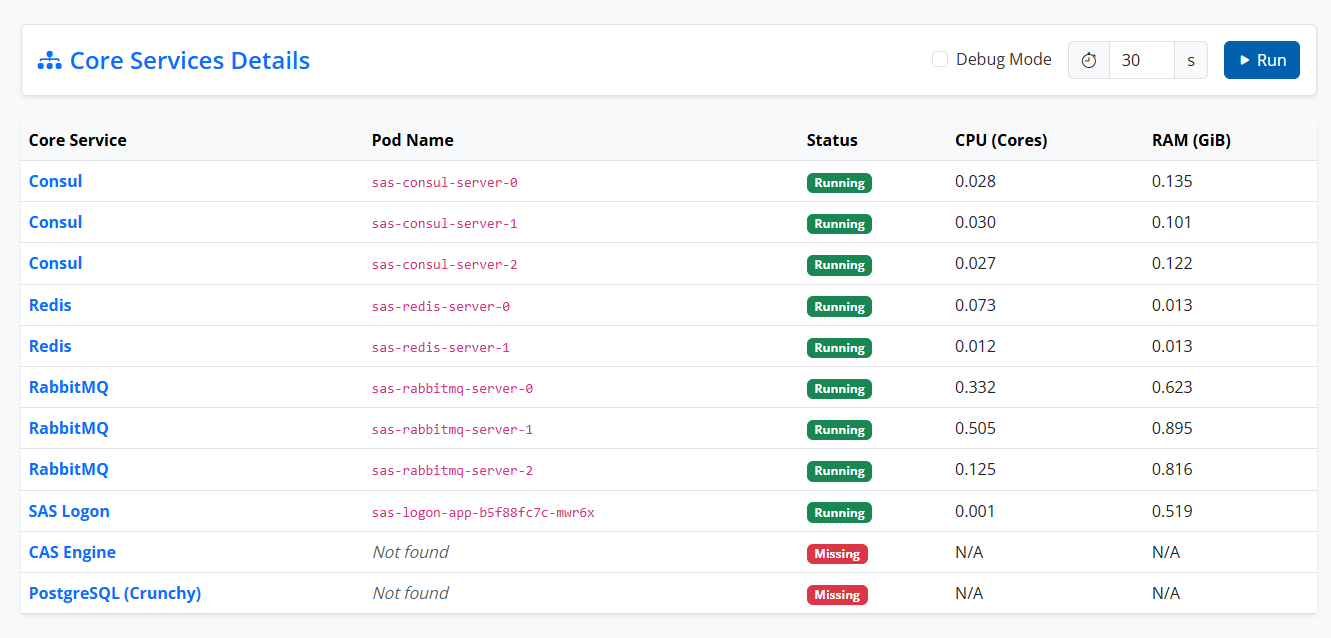Click RAM value 0.895

1172,428
